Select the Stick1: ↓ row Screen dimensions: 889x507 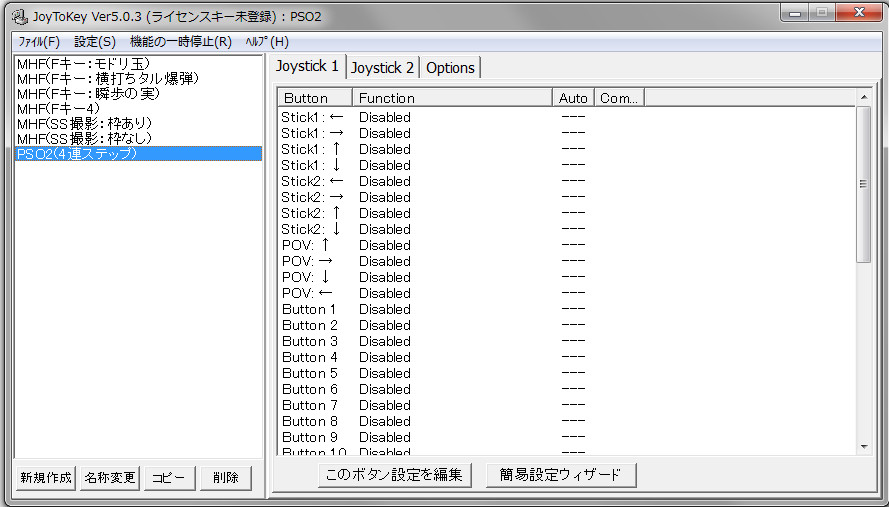tap(567, 165)
